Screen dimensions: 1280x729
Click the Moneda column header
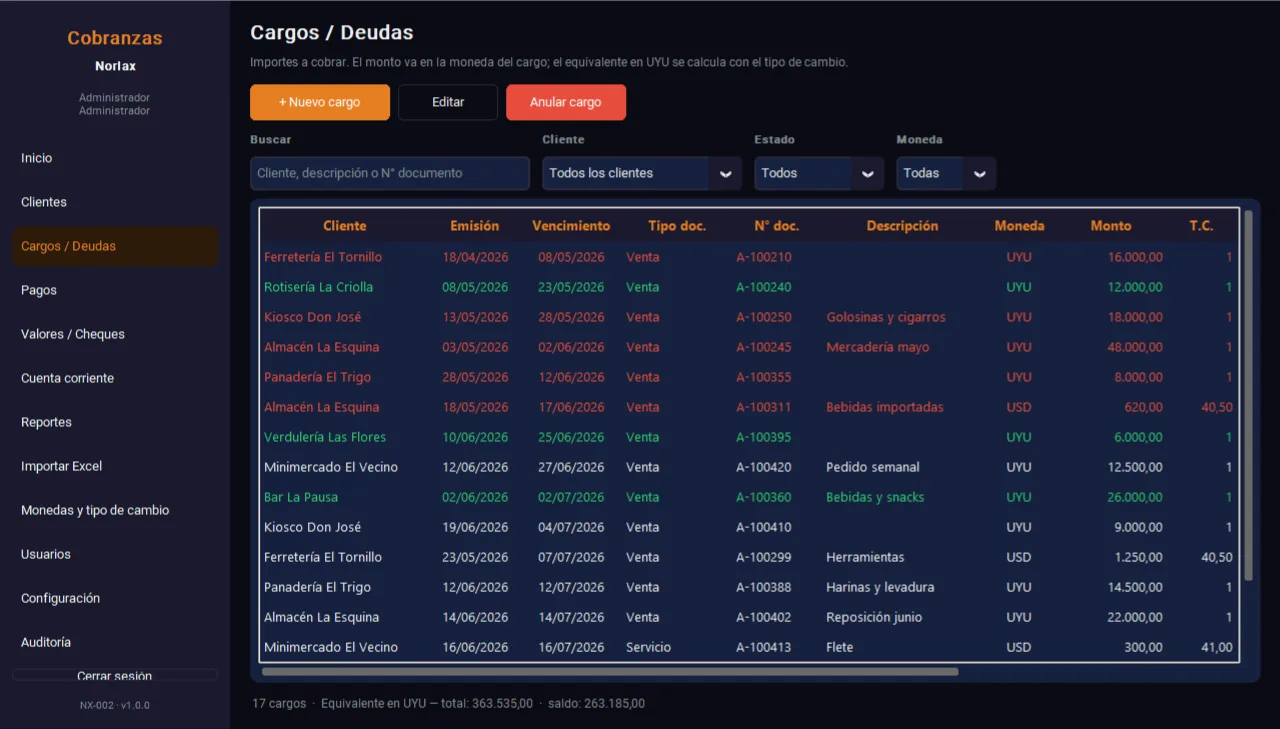(1019, 226)
